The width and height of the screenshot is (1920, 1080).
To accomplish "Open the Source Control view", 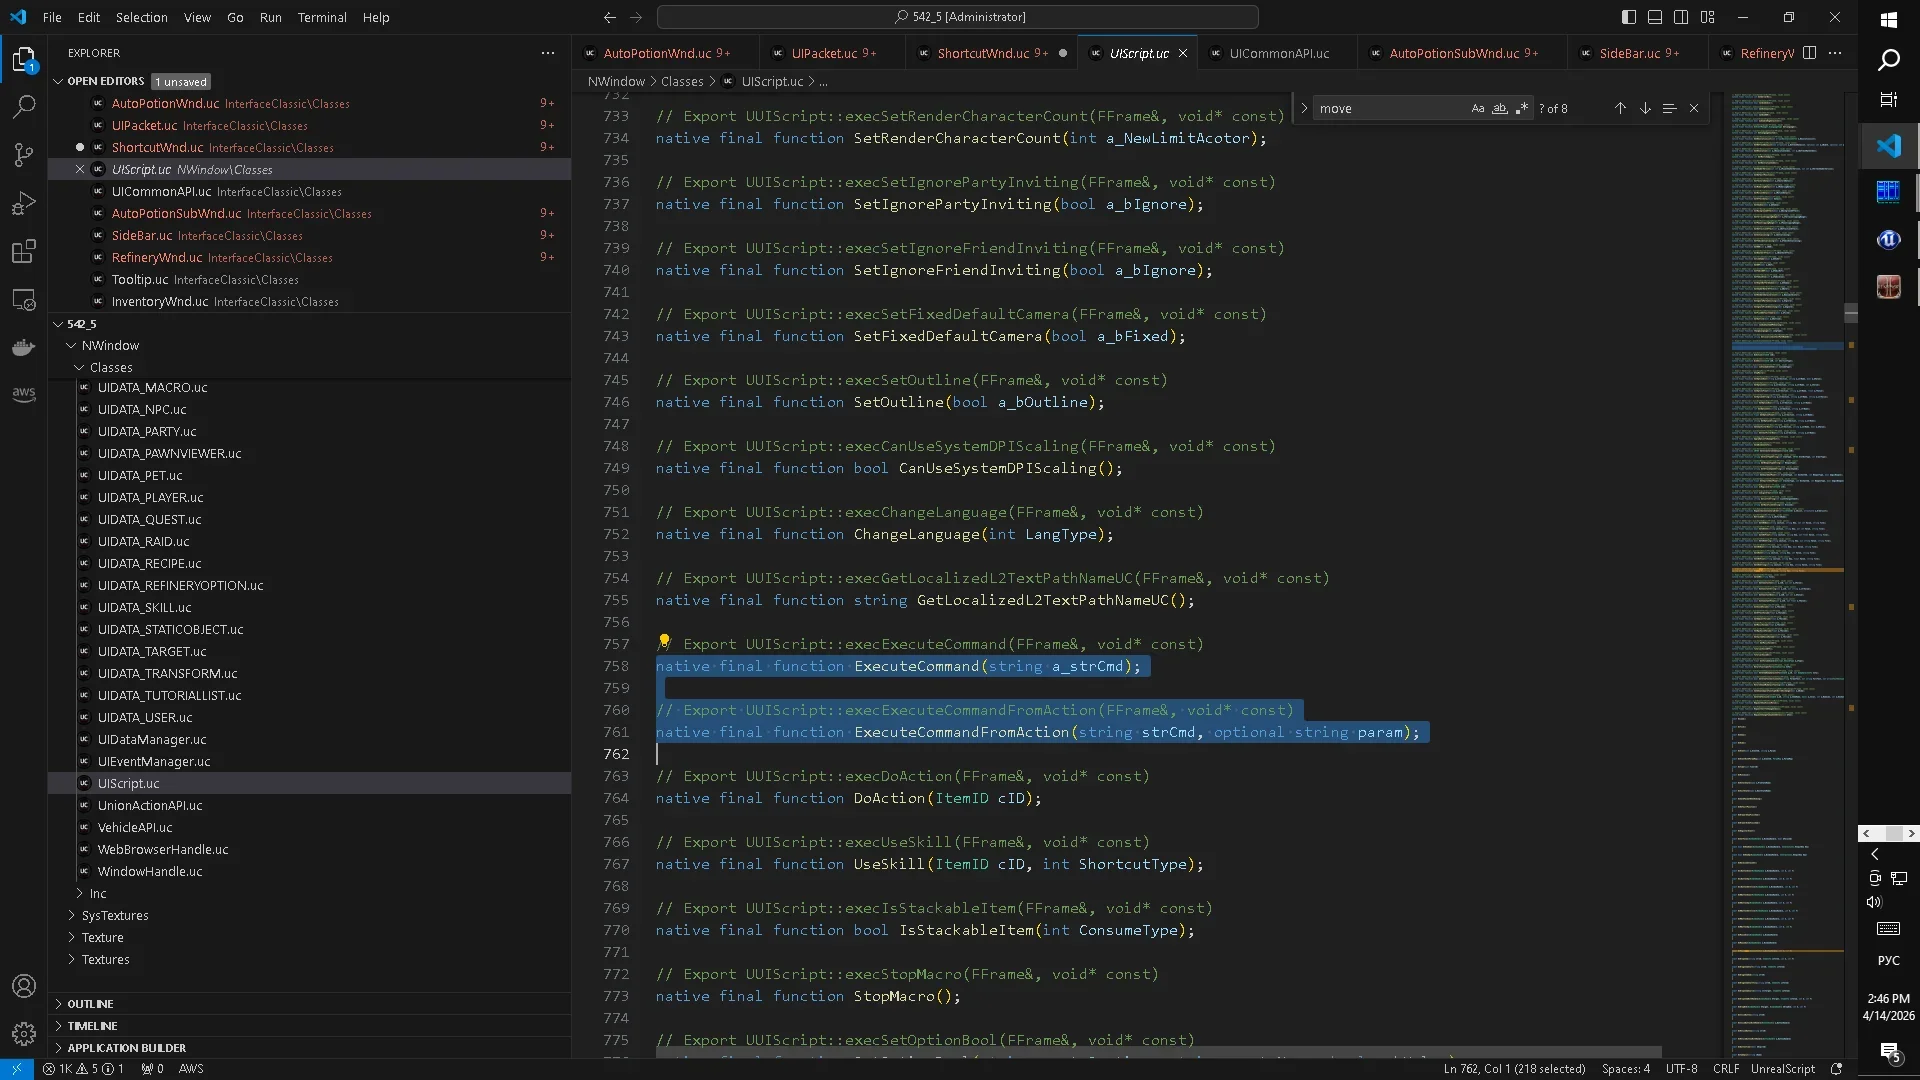I will [x=24, y=155].
